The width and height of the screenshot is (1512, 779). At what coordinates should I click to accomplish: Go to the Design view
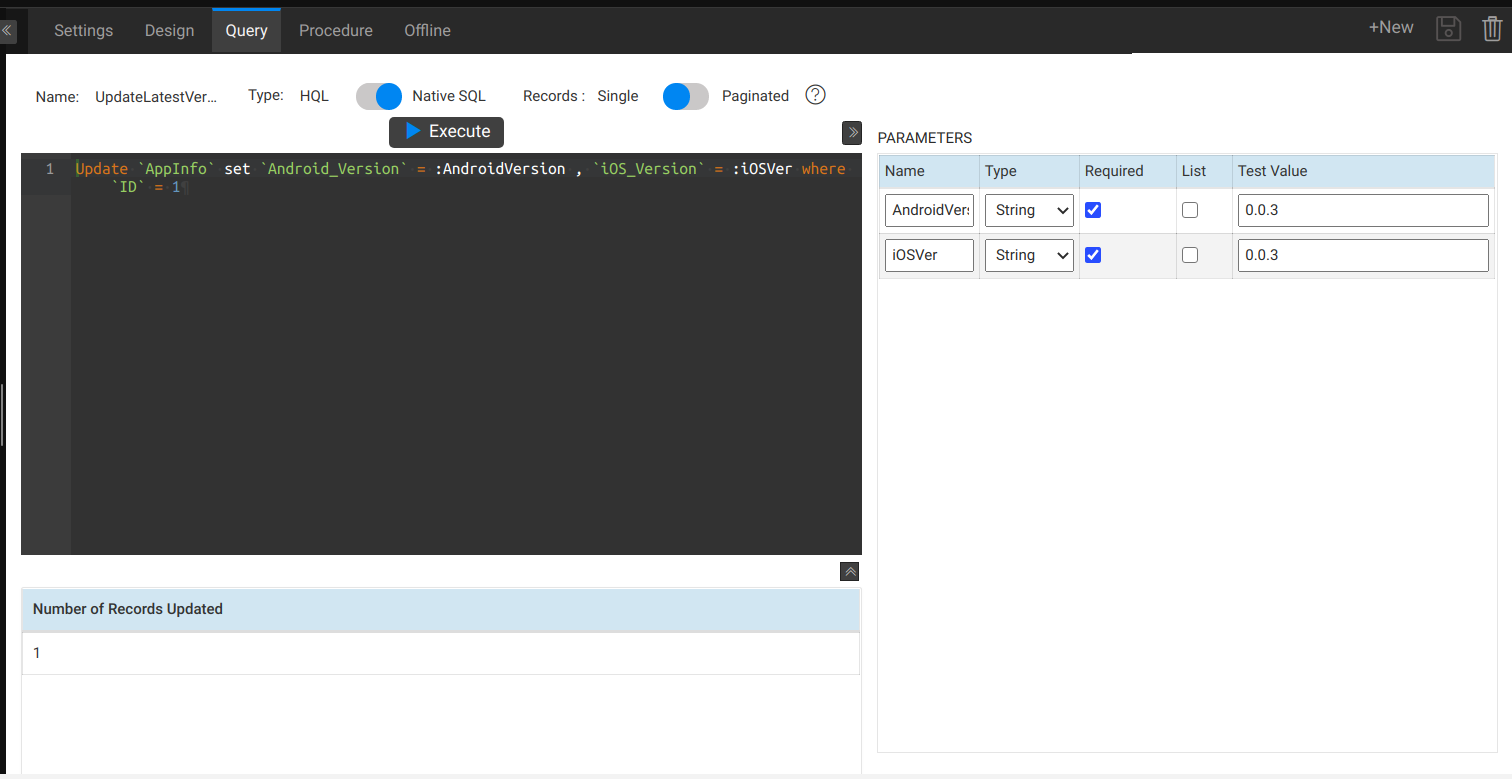point(170,30)
